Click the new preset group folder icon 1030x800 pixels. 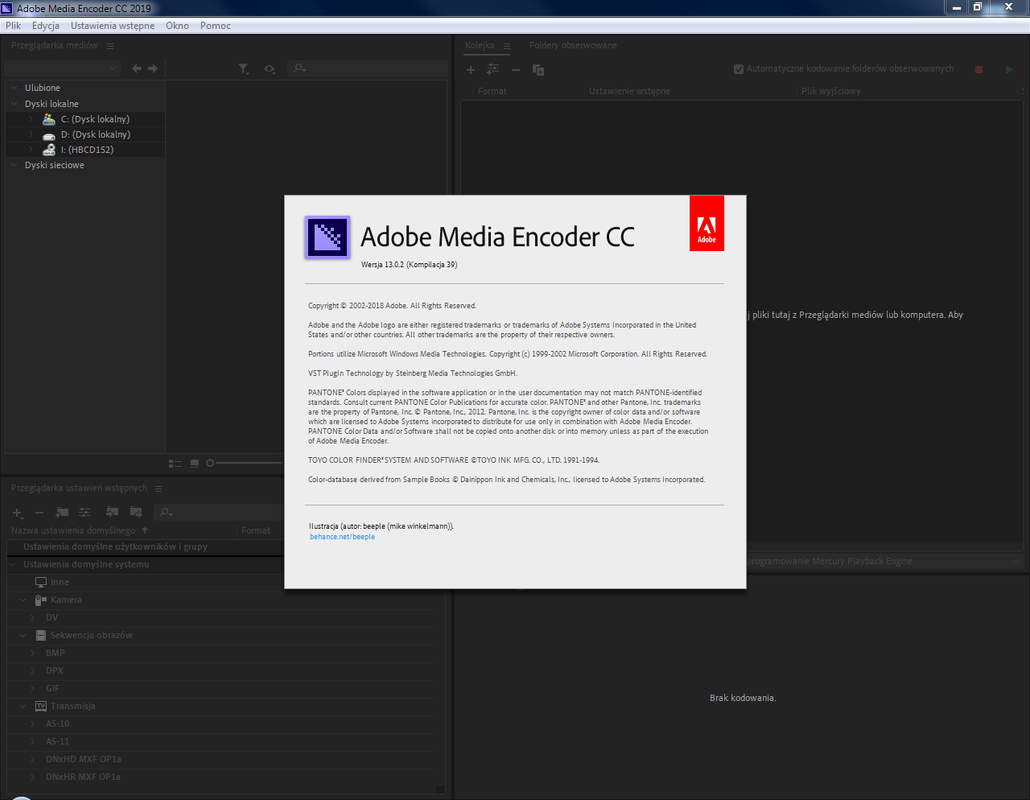pyautogui.click(x=62, y=512)
